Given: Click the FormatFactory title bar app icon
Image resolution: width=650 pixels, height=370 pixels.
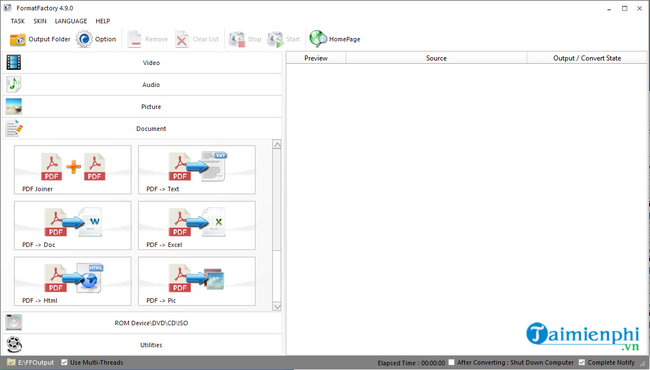Looking at the screenshot, I should [7, 8].
